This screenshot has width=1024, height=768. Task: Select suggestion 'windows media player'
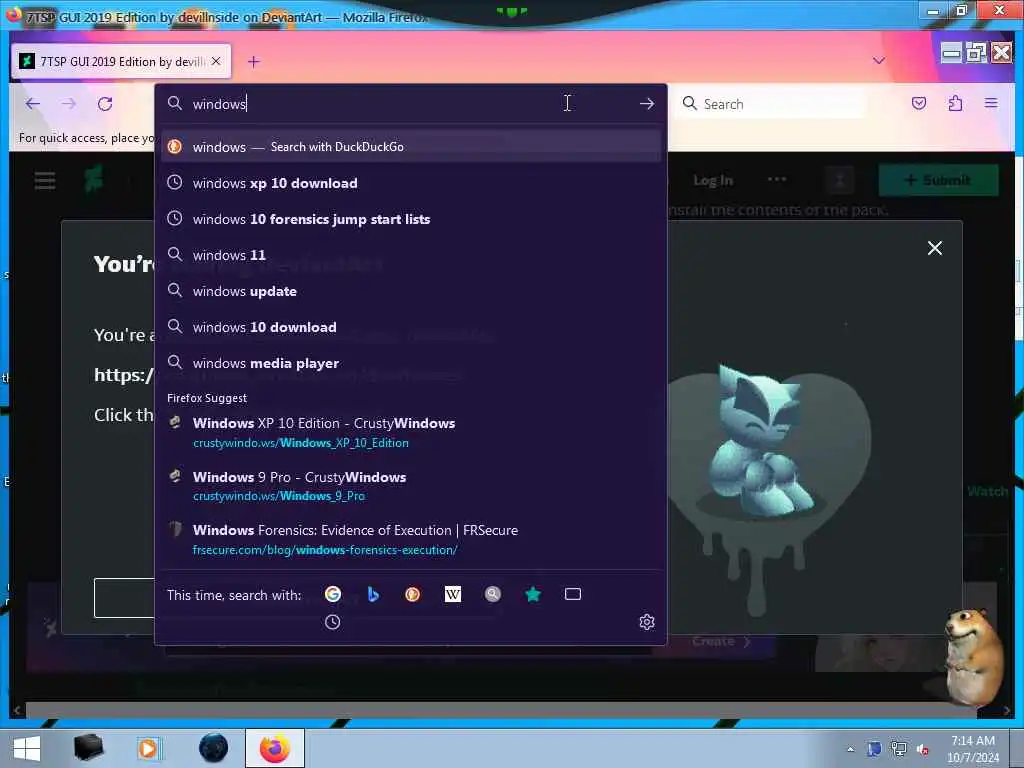click(411, 362)
